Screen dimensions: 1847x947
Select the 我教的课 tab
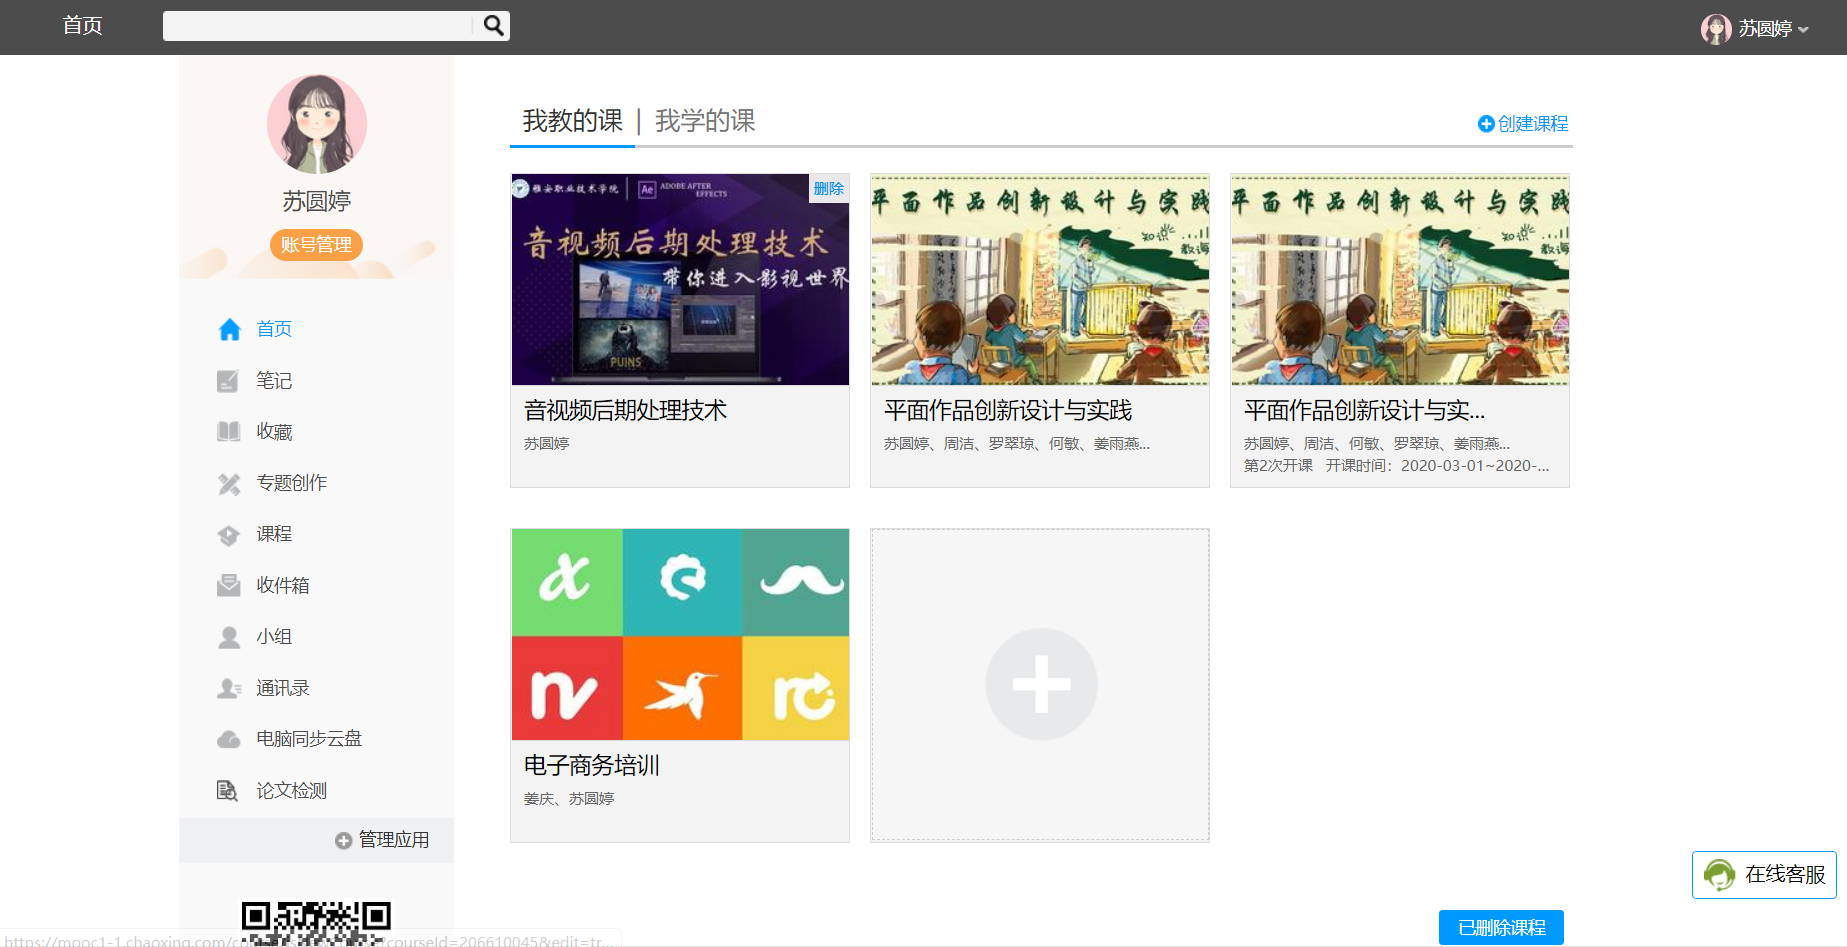pos(572,121)
